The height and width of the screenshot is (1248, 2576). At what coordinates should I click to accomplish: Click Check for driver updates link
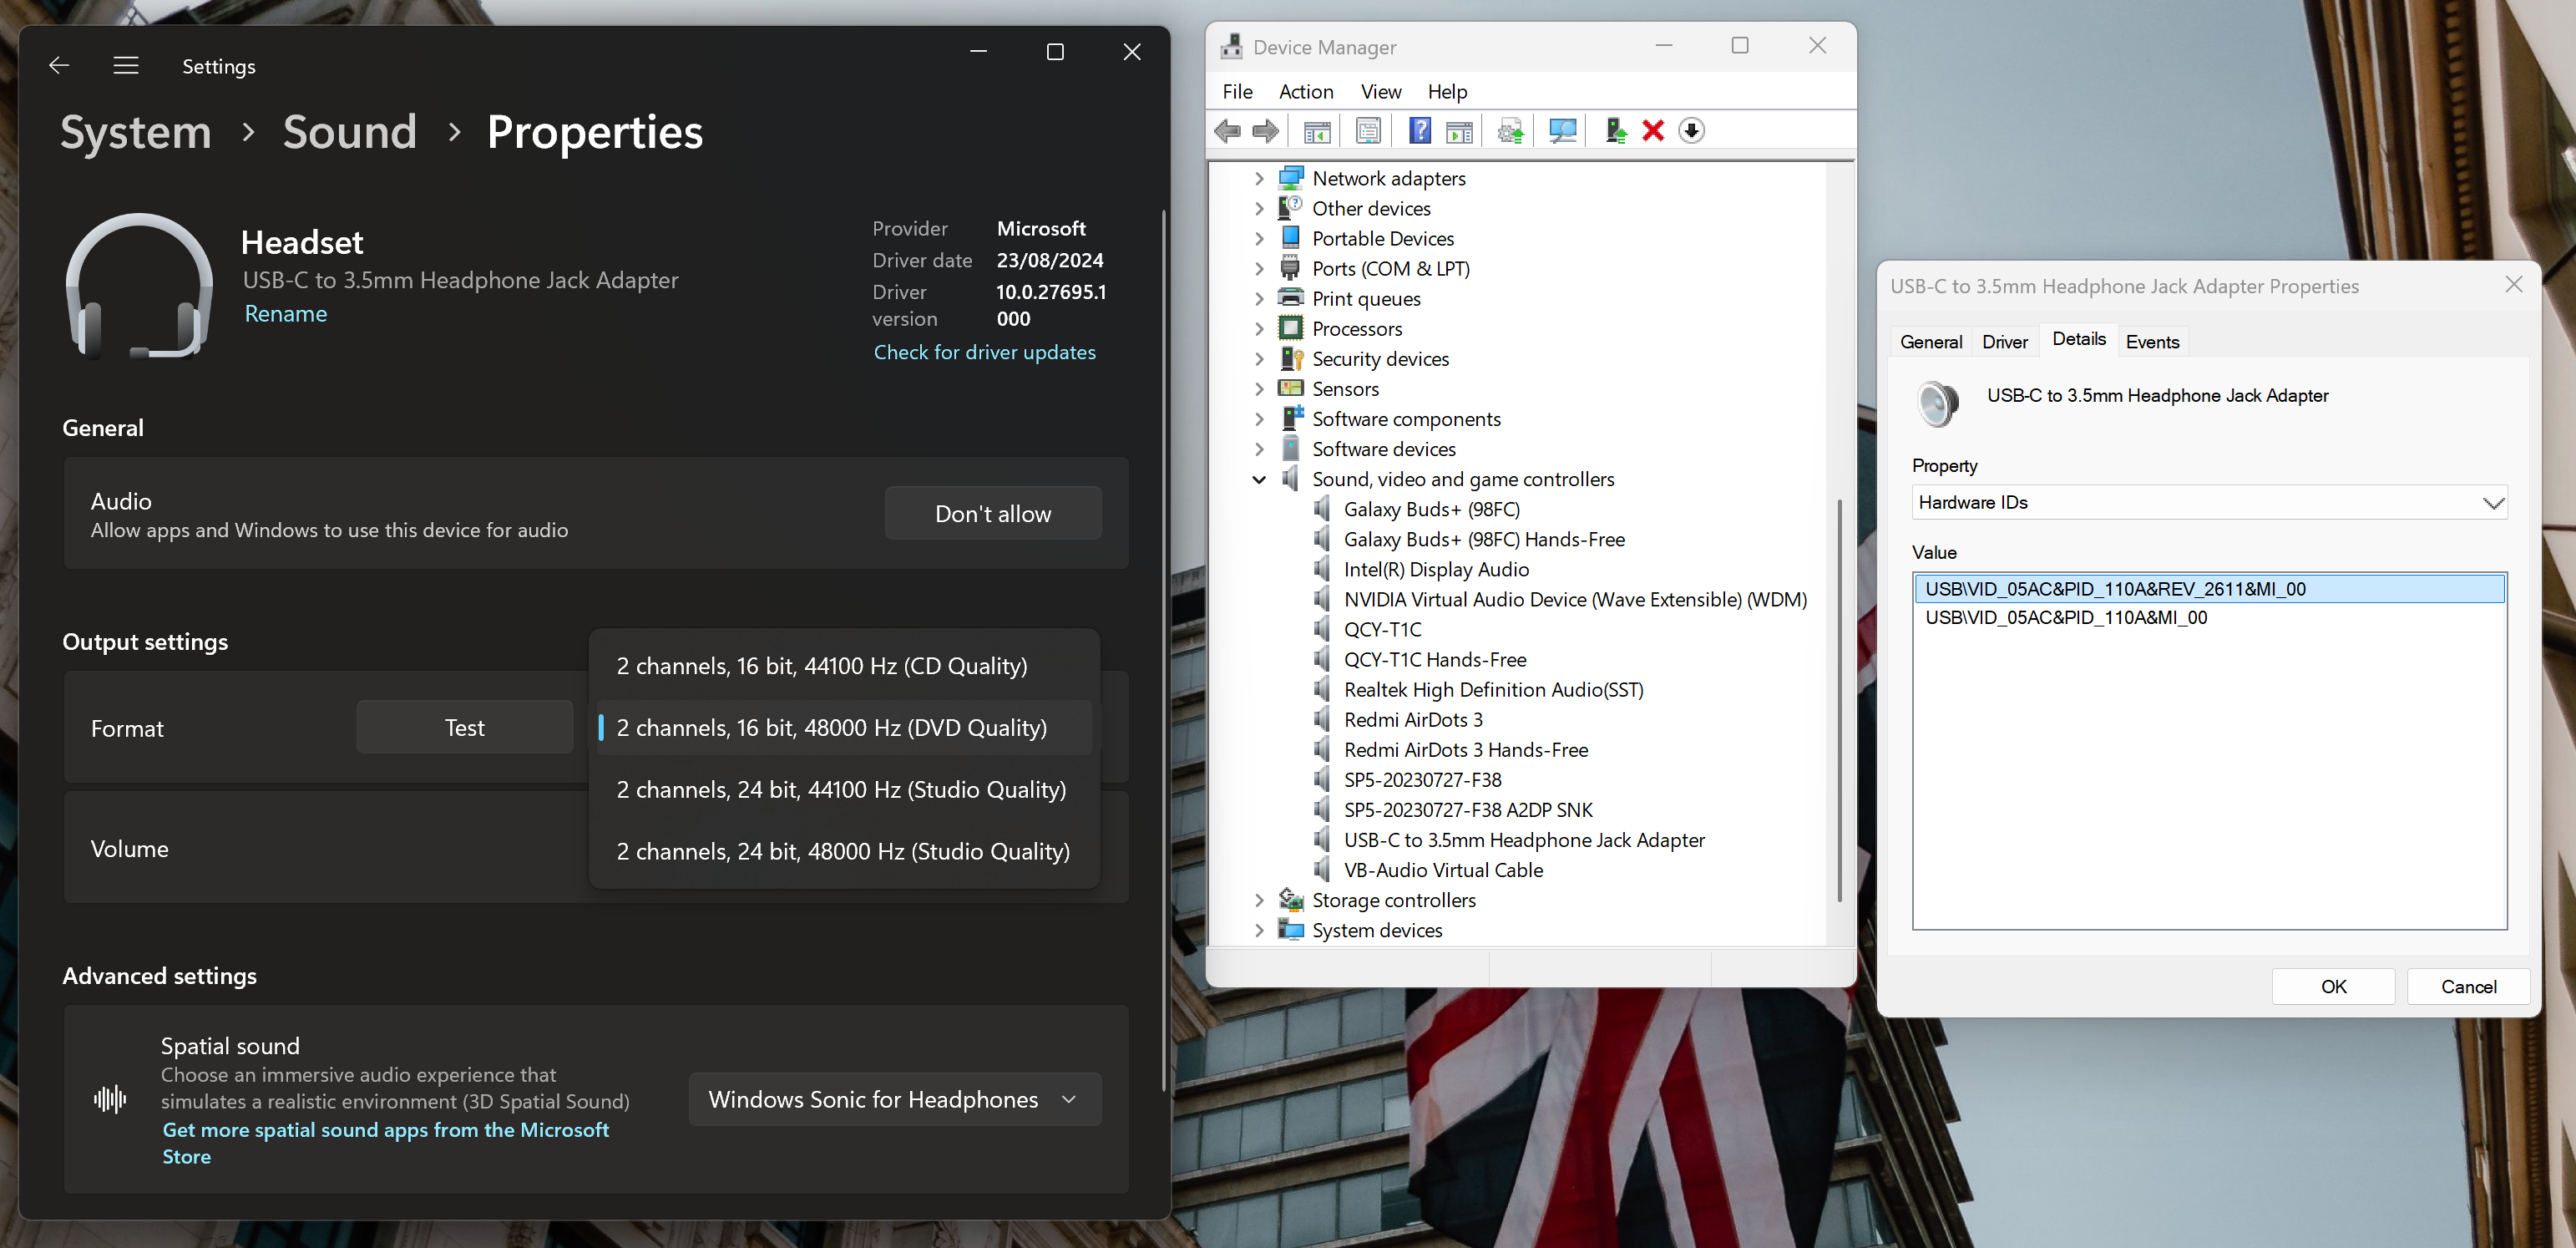pos(984,352)
